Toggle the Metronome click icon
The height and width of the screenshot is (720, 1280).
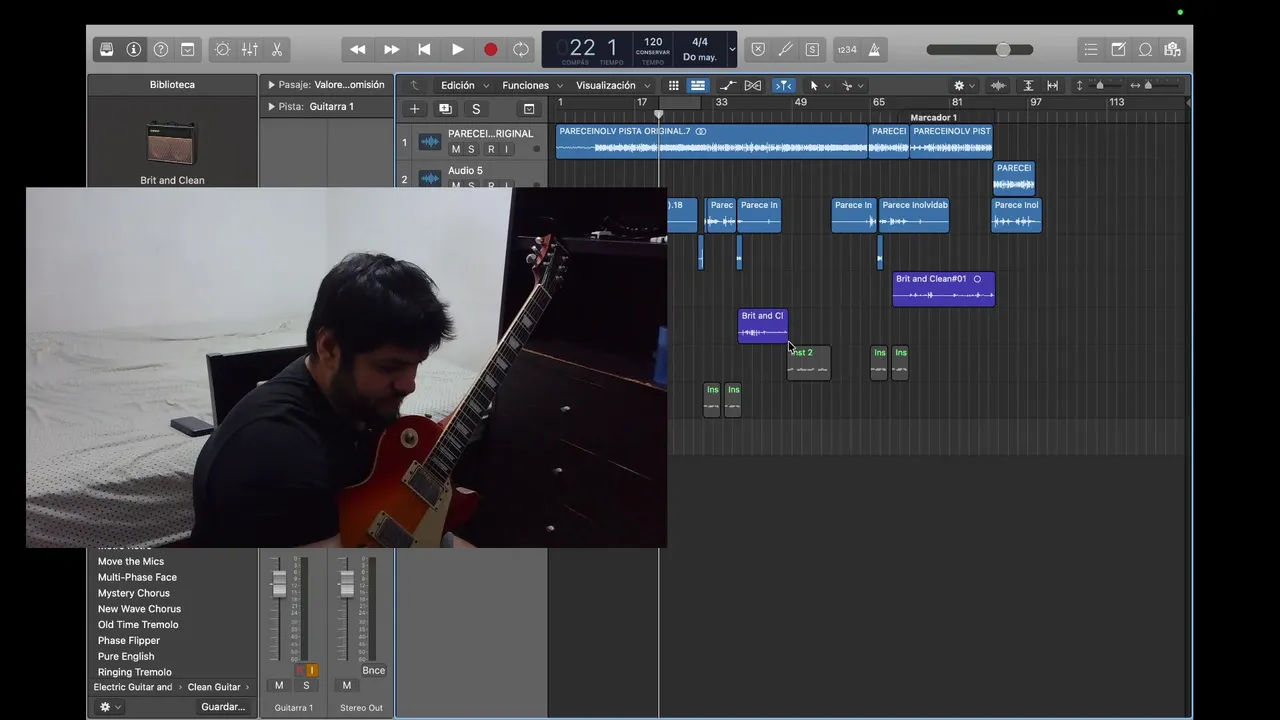(x=874, y=49)
